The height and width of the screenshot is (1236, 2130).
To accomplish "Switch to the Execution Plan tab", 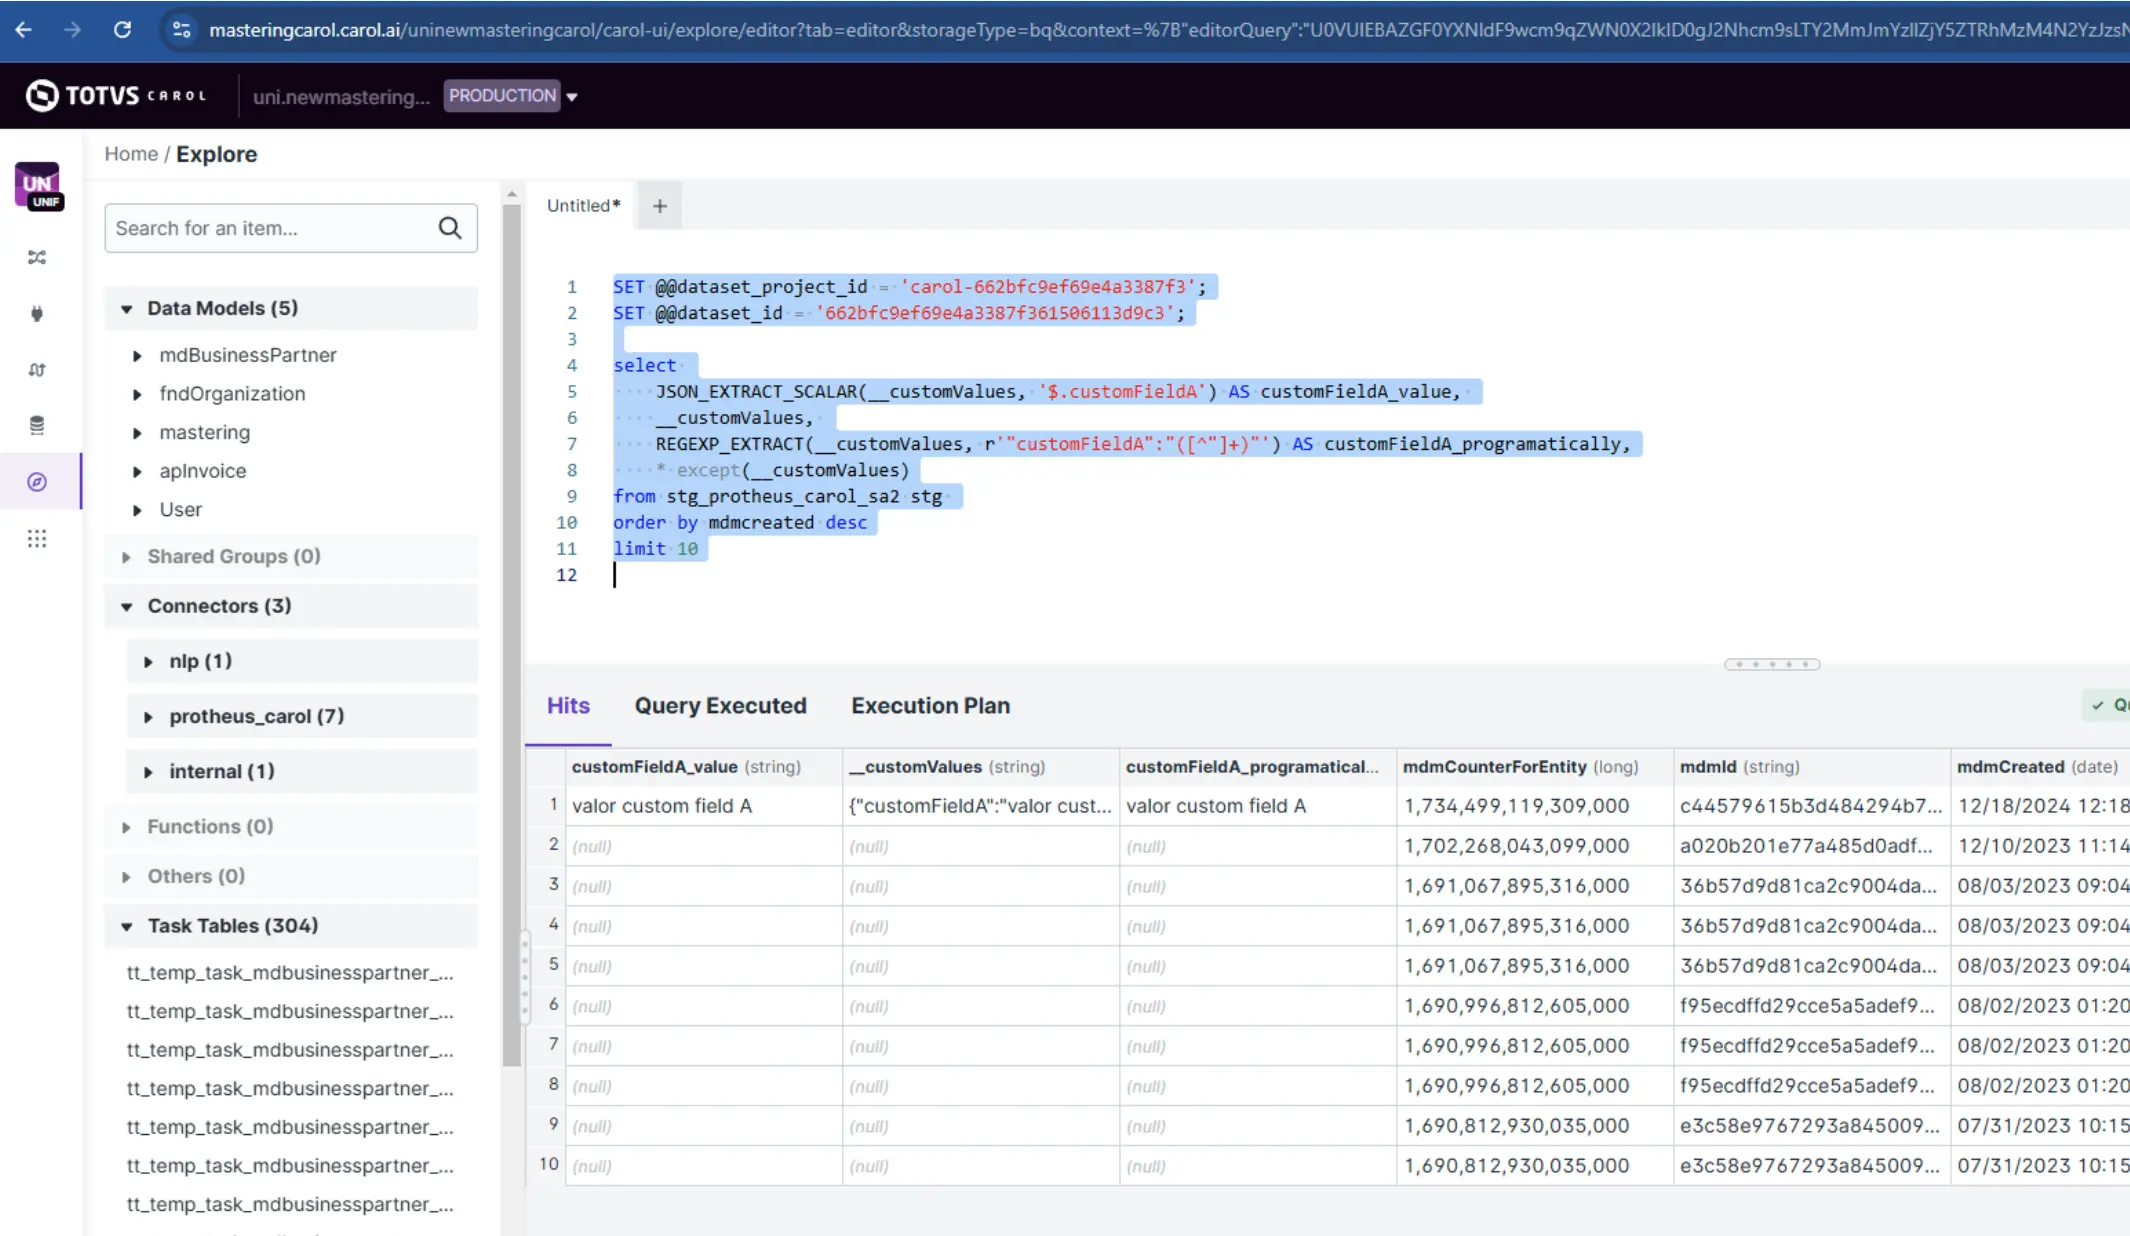I will [x=930, y=706].
